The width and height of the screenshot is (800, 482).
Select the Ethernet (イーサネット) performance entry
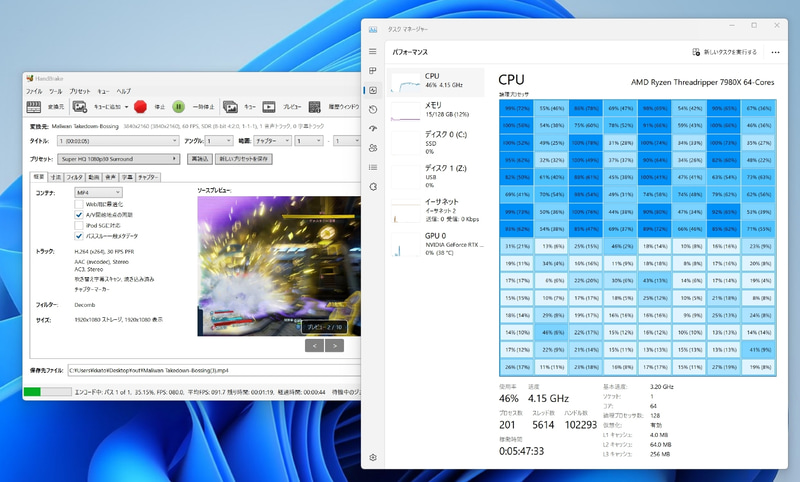pos(435,210)
